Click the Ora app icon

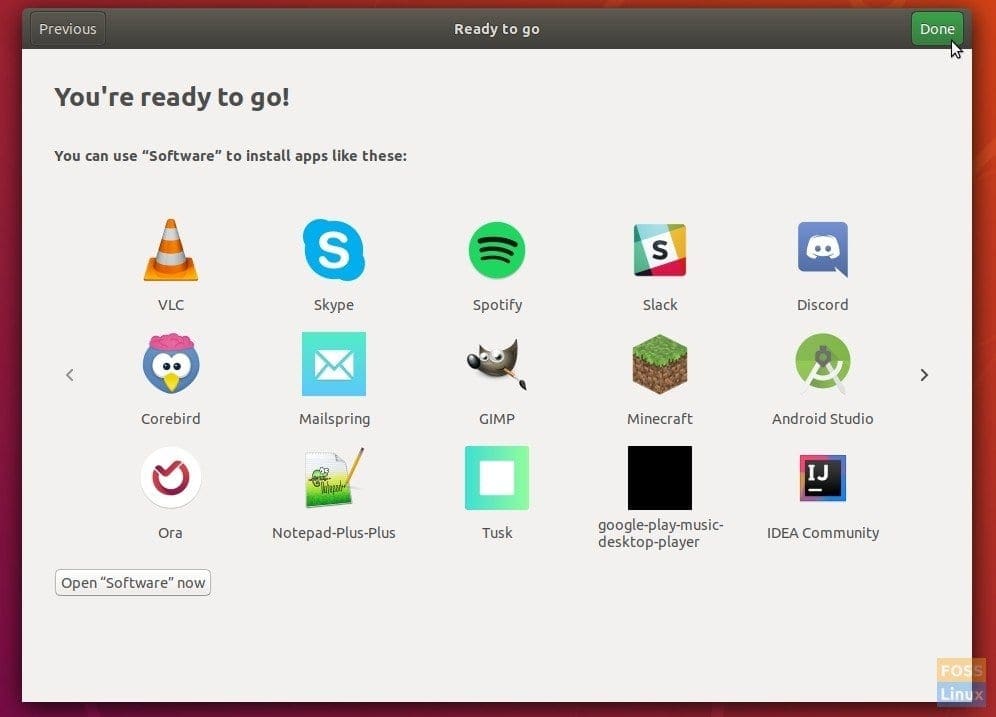pos(170,478)
